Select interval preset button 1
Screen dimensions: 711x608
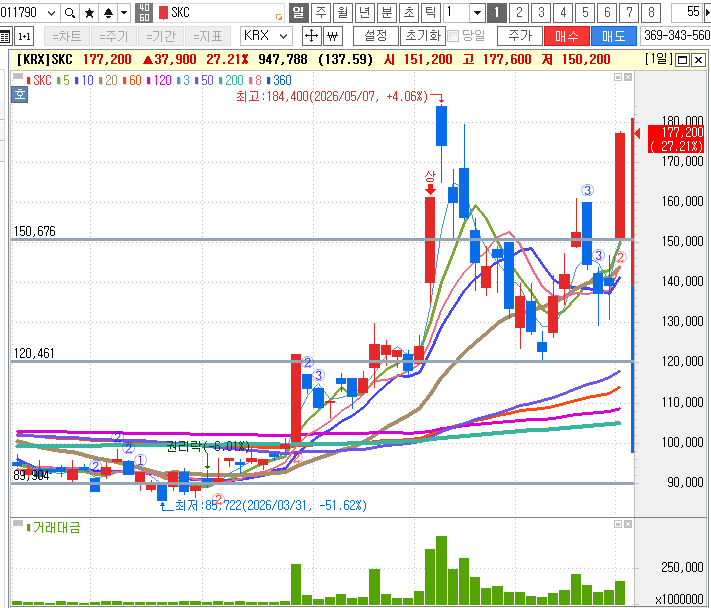pyautogui.click(x=497, y=13)
